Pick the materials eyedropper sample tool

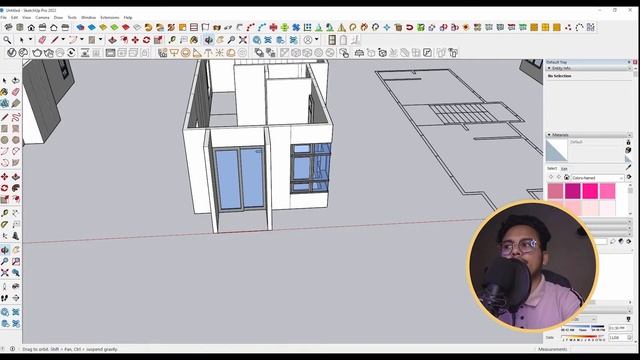click(629, 168)
